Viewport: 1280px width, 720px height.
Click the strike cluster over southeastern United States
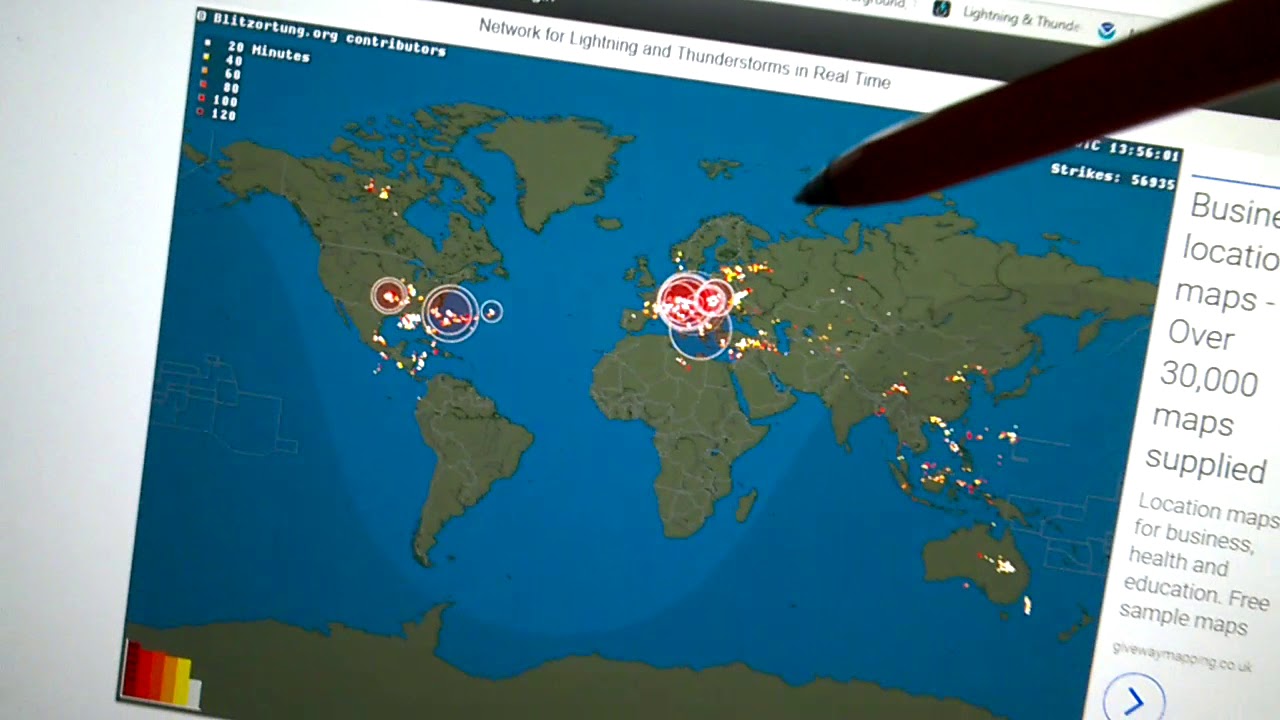(449, 312)
